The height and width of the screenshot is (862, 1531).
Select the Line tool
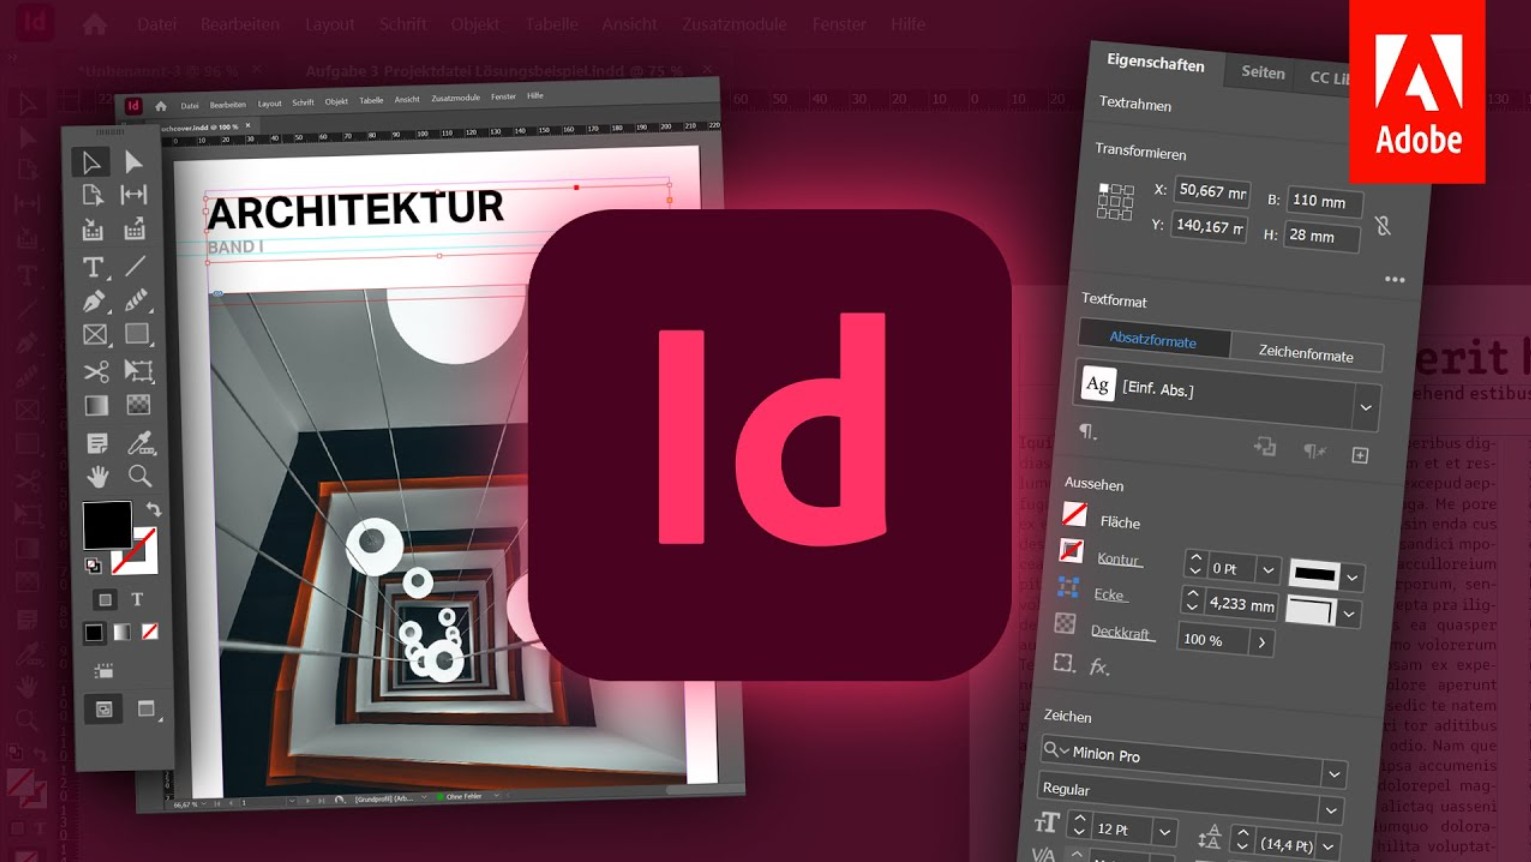(x=135, y=266)
